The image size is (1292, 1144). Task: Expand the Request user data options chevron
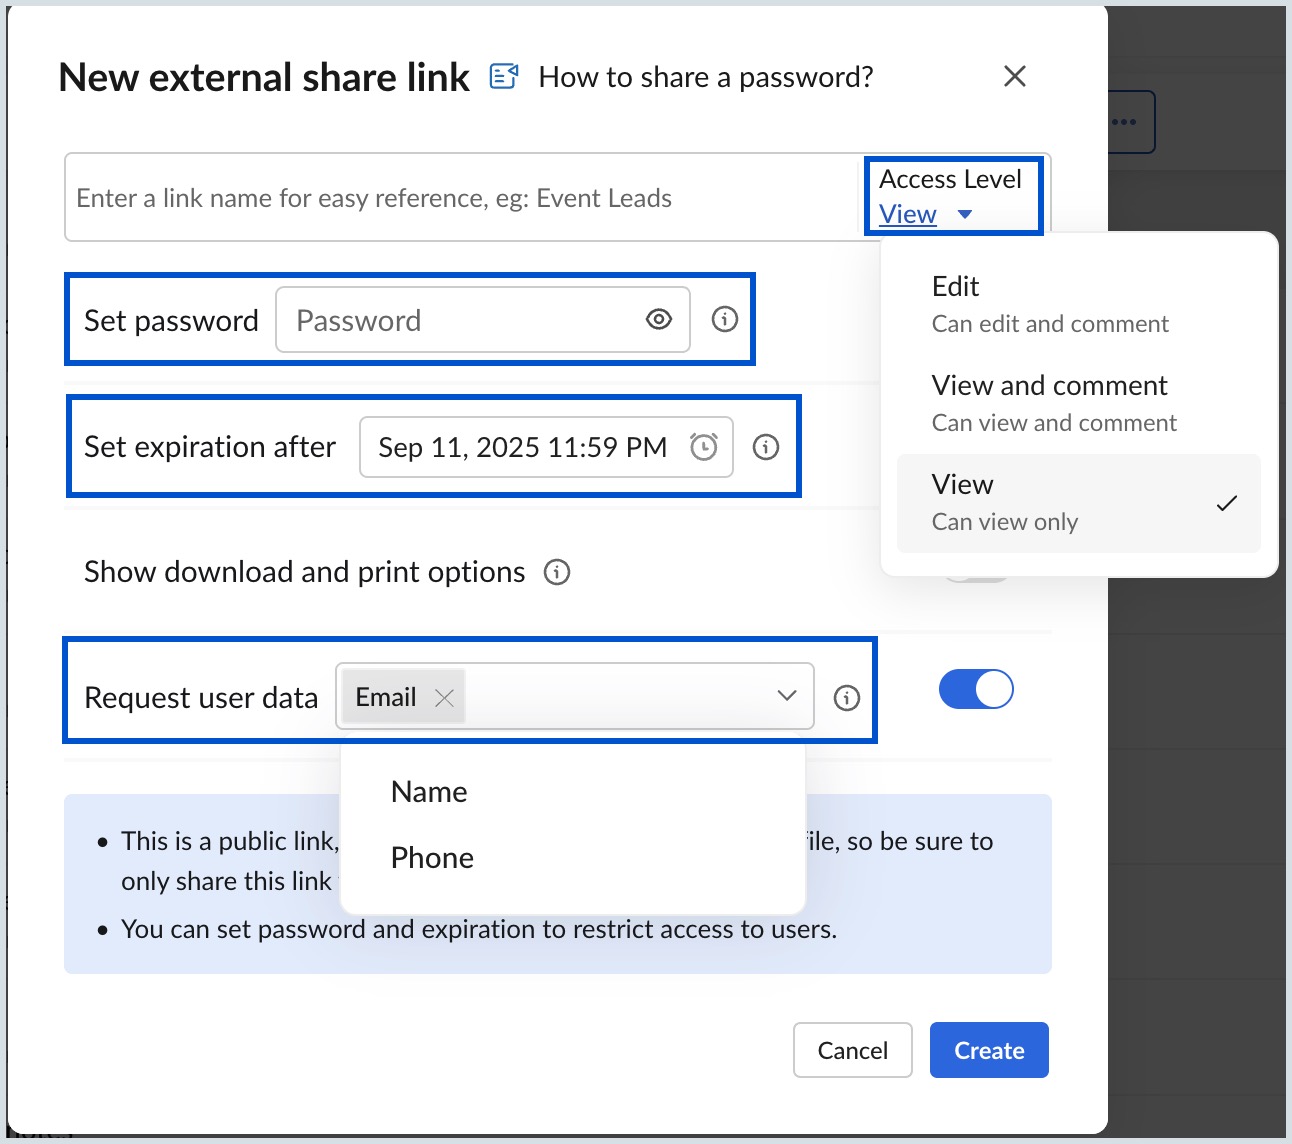787,697
